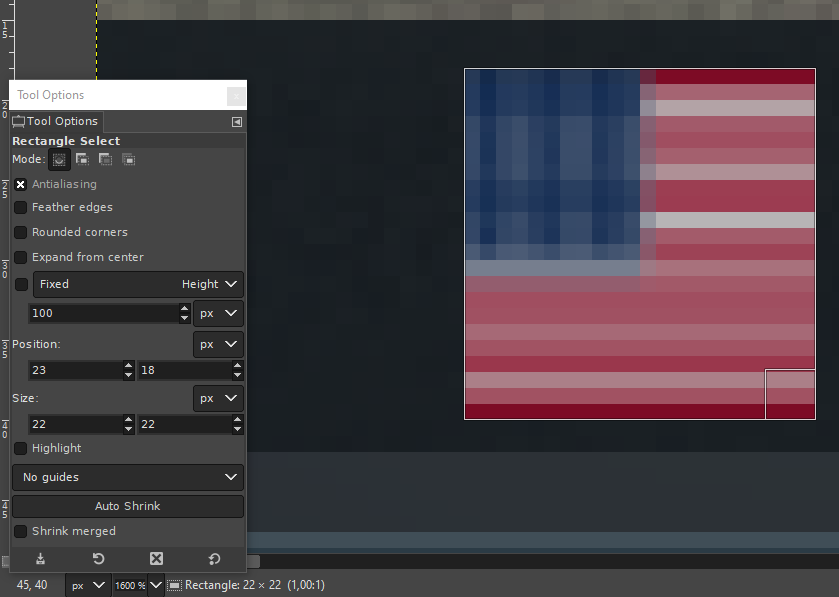The width and height of the screenshot is (839, 597).
Task: Click the zoom field showing 1600%
Action: tap(130, 585)
